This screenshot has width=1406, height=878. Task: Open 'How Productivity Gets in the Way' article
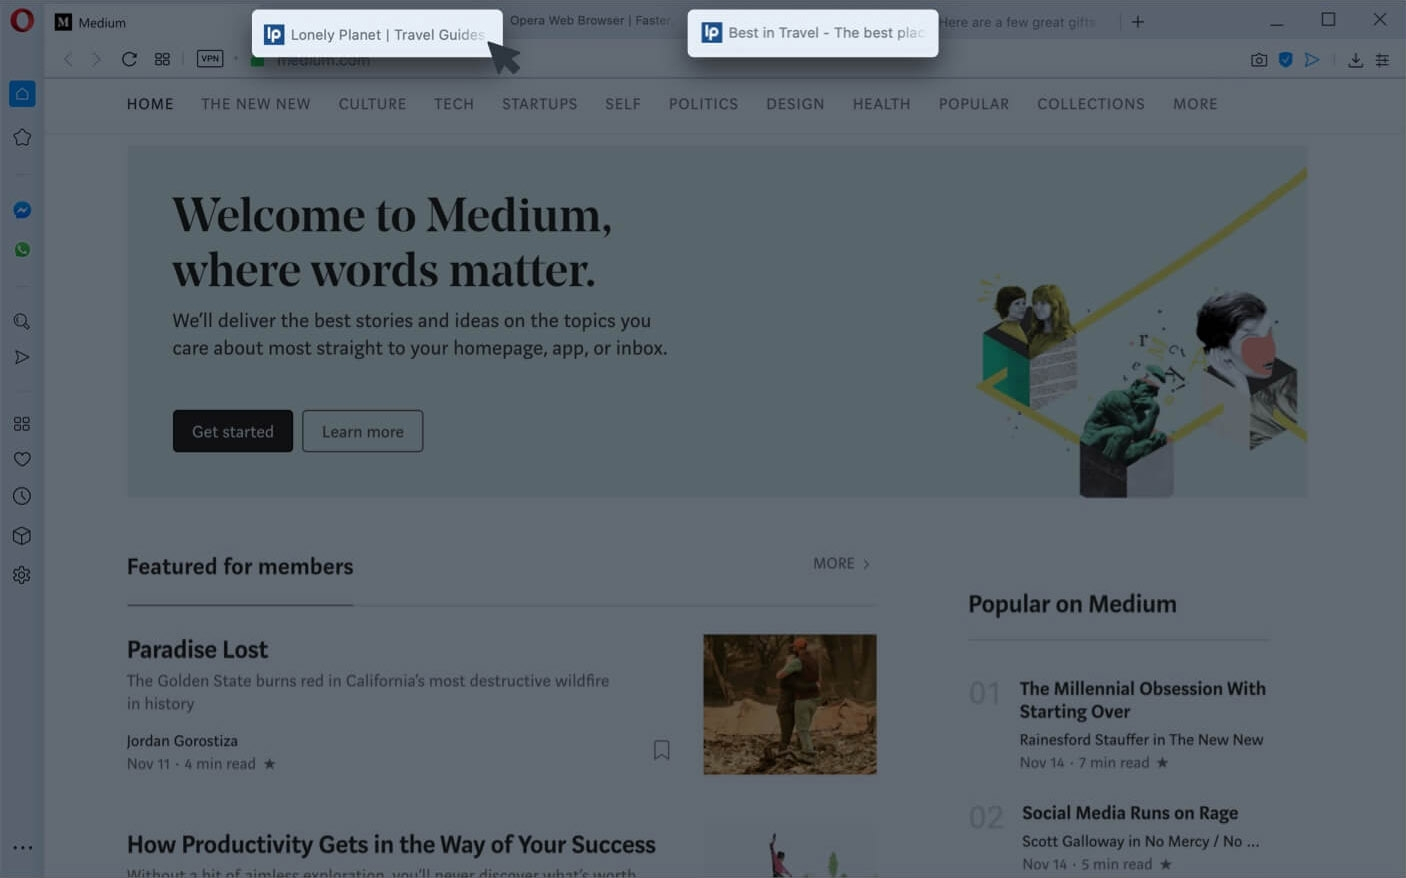point(391,845)
